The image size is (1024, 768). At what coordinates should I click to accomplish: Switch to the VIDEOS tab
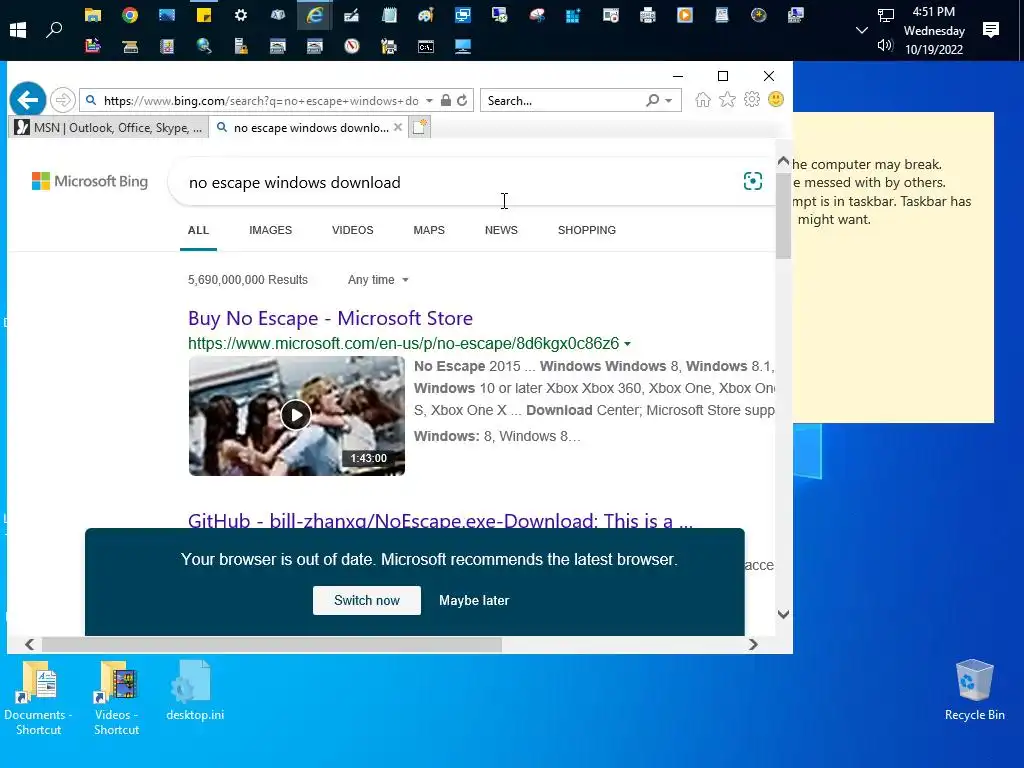[x=353, y=230]
